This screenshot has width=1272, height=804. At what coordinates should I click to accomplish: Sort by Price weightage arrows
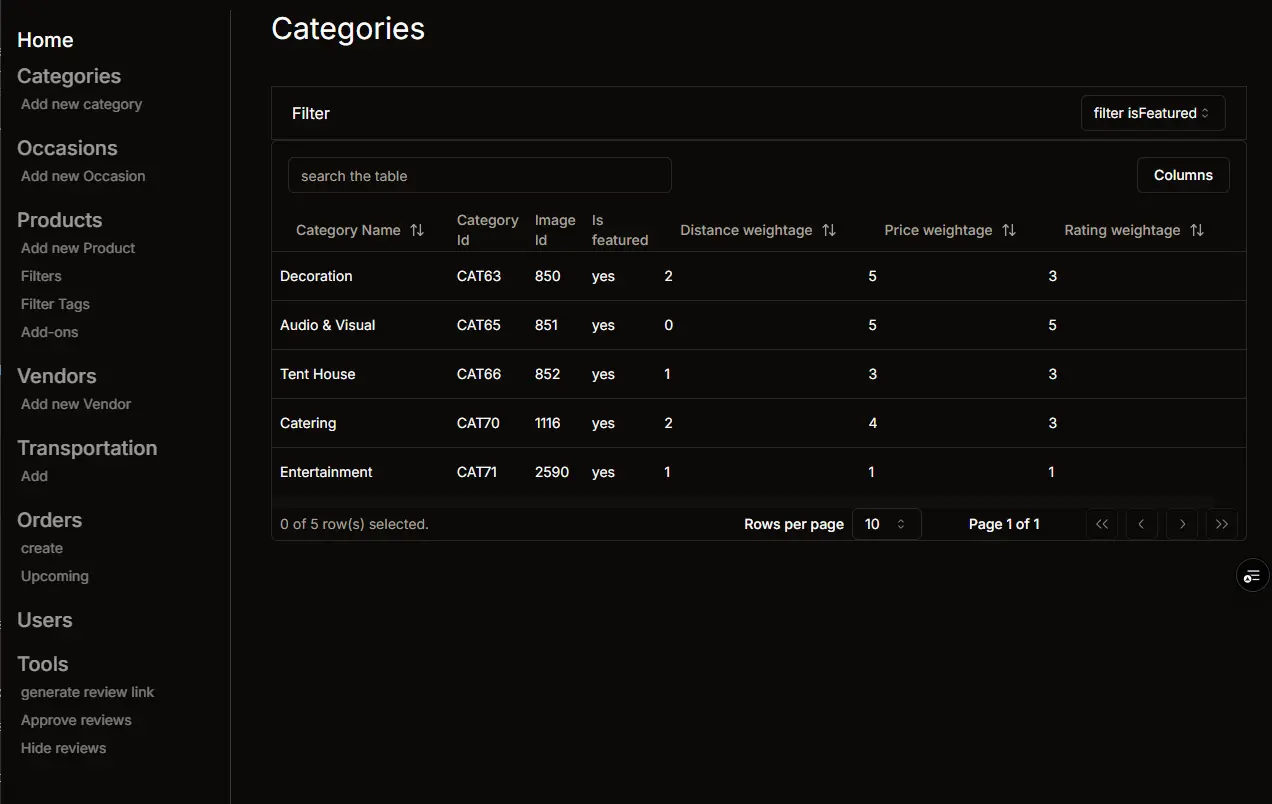coord(1009,230)
